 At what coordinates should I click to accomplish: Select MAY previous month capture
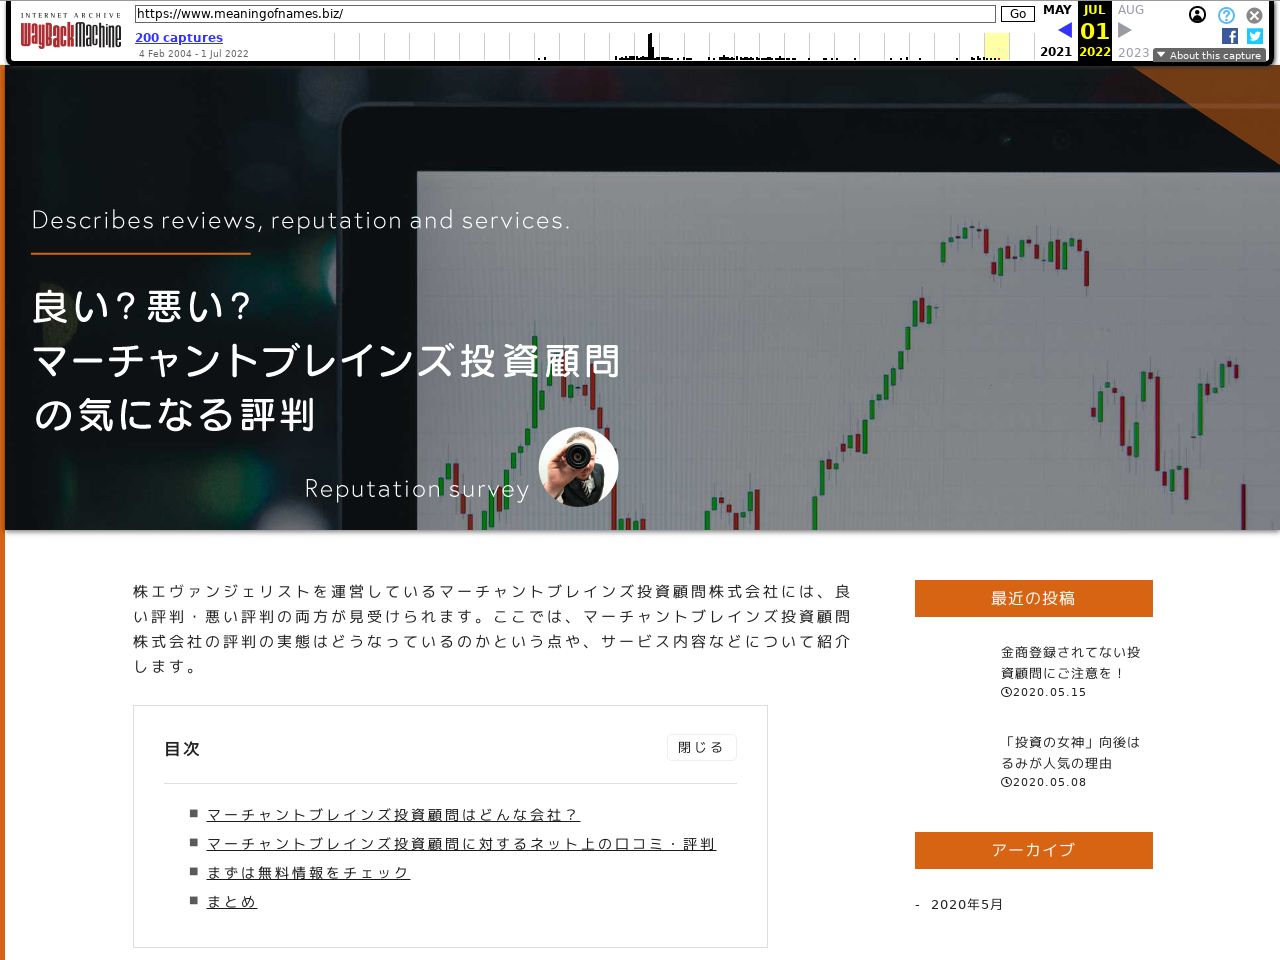[x=1057, y=10]
